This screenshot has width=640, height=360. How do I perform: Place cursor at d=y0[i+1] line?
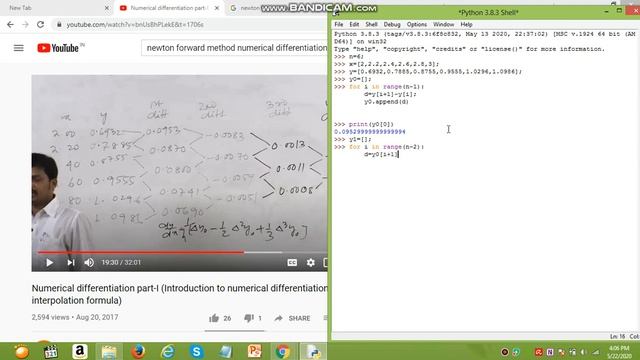click(x=381, y=154)
